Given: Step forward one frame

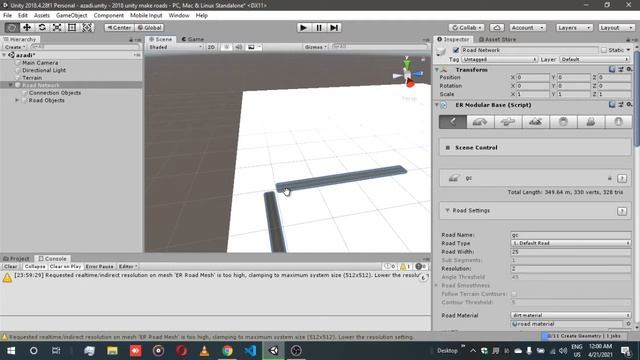Looking at the screenshot, I should pyautogui.click(x=334, y=27).
